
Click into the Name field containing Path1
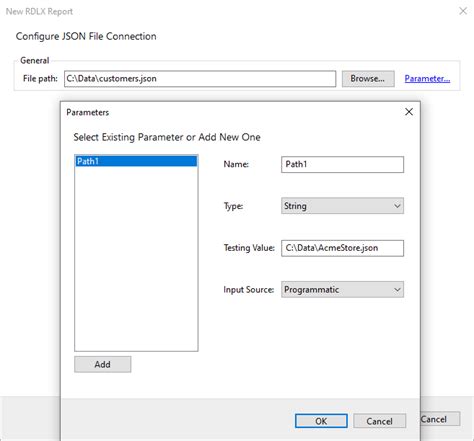342,164
